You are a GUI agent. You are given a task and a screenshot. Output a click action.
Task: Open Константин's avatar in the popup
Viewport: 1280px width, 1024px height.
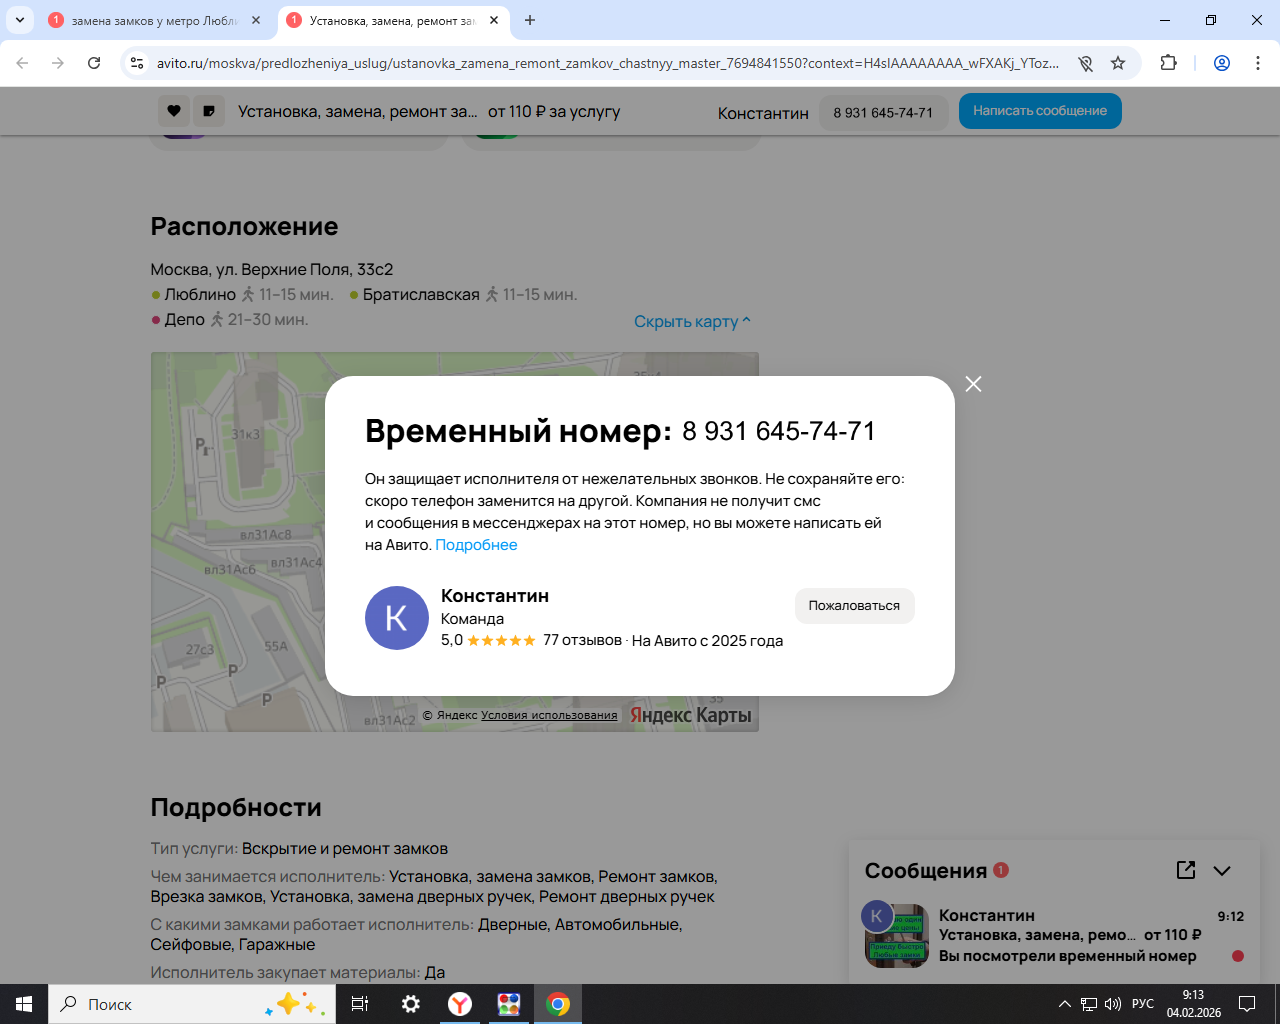(x=397, y=618)
